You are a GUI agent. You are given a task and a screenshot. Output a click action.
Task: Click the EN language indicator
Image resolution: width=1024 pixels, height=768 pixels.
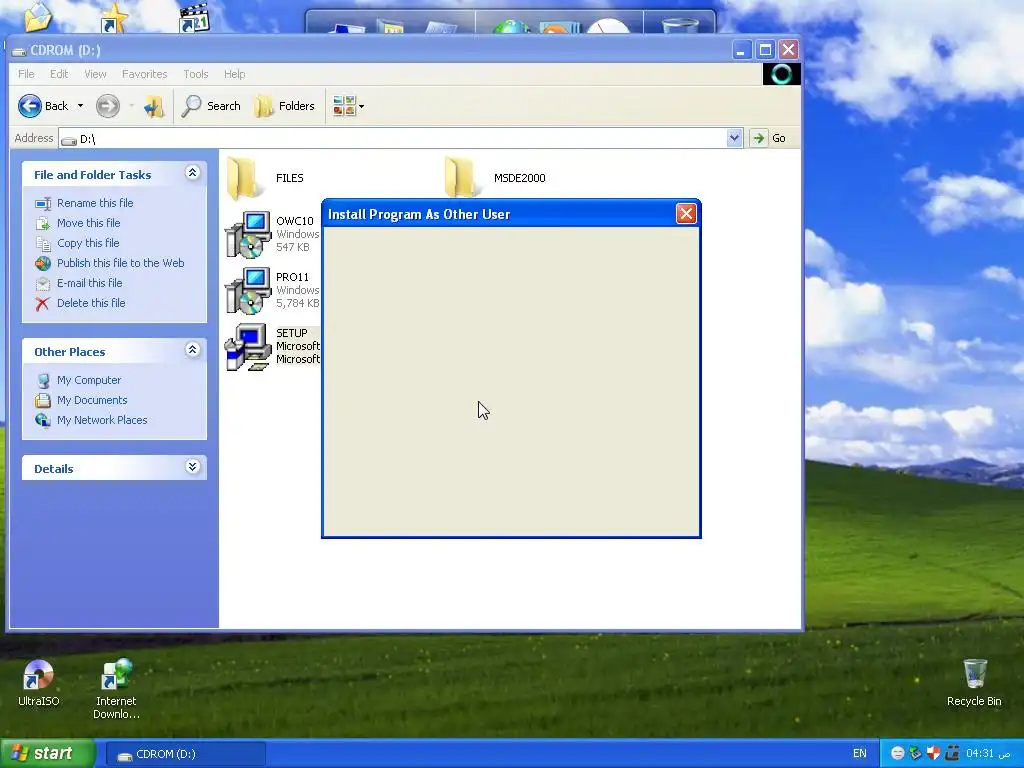859,754
